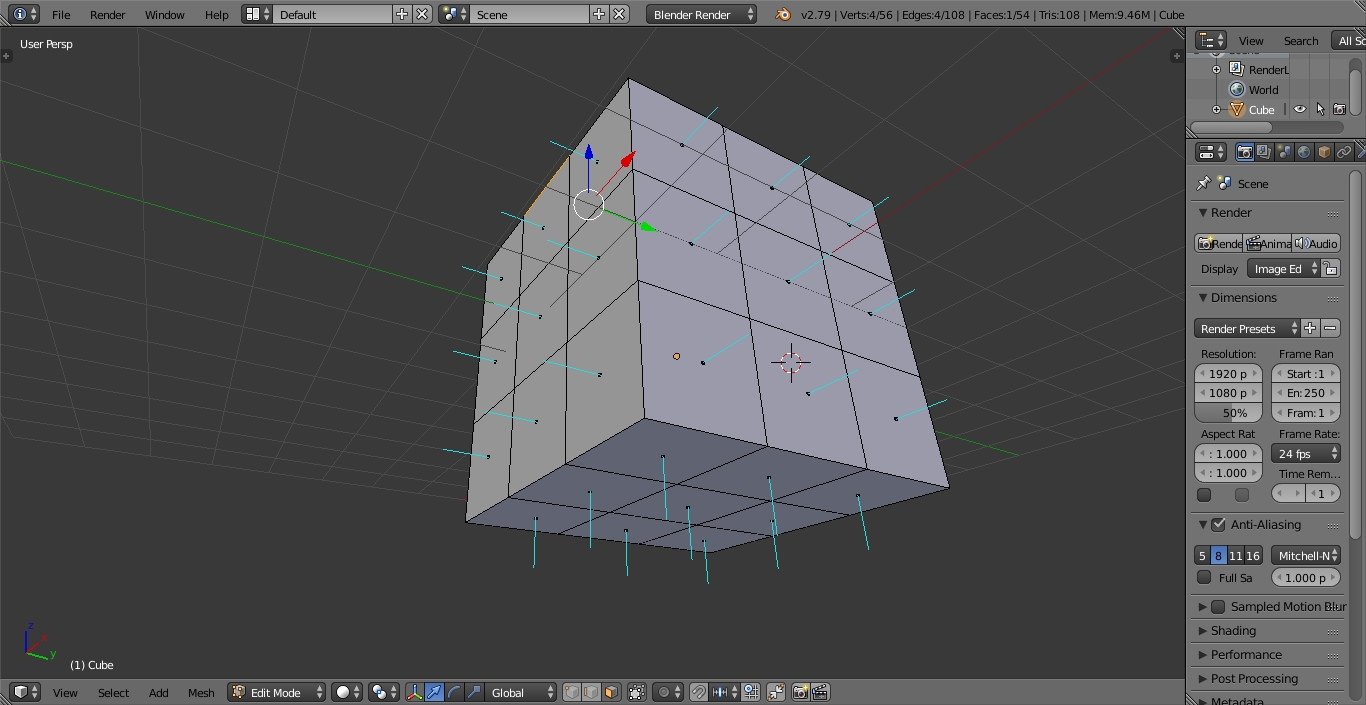
Task: Toggle limit selection to visible icon
Action: (636, 692)
